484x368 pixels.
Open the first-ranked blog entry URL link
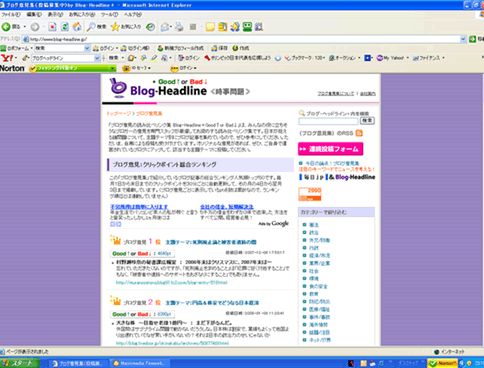click(172, 282)
